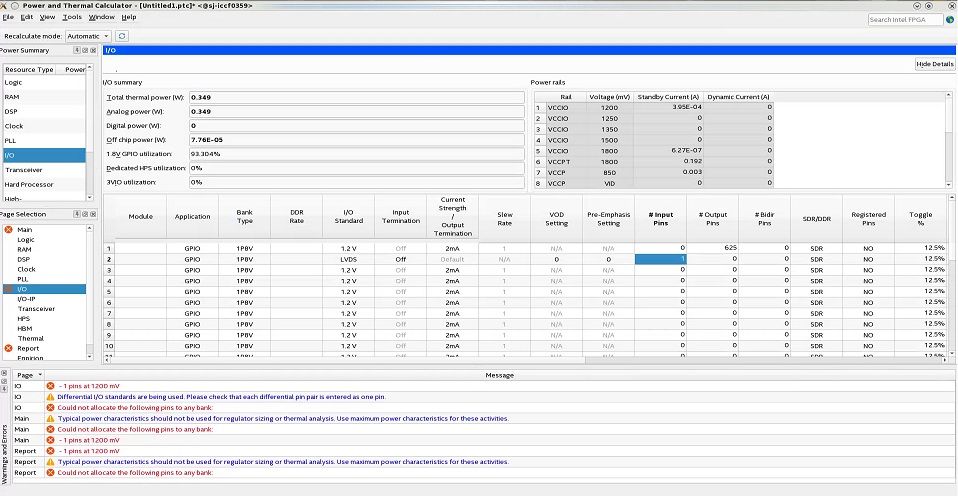958x496 pixels.
Task: Close the Page Selection panel
Action: [x=93, y=214]
